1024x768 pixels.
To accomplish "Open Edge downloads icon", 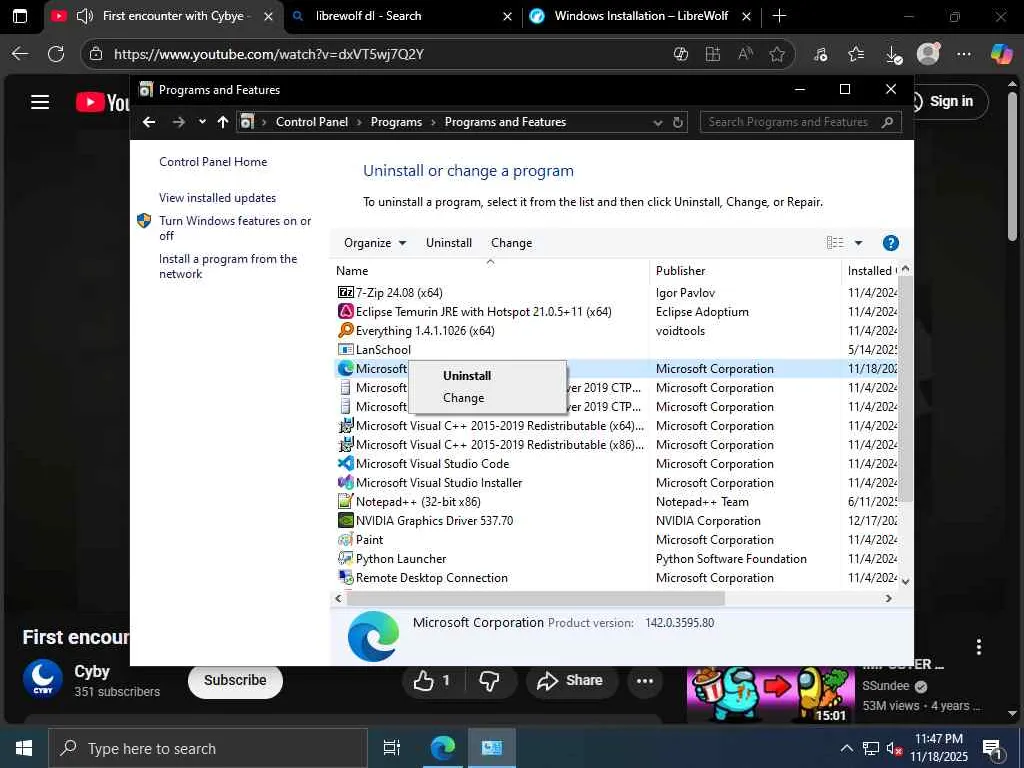I will (x=893, y=55).
